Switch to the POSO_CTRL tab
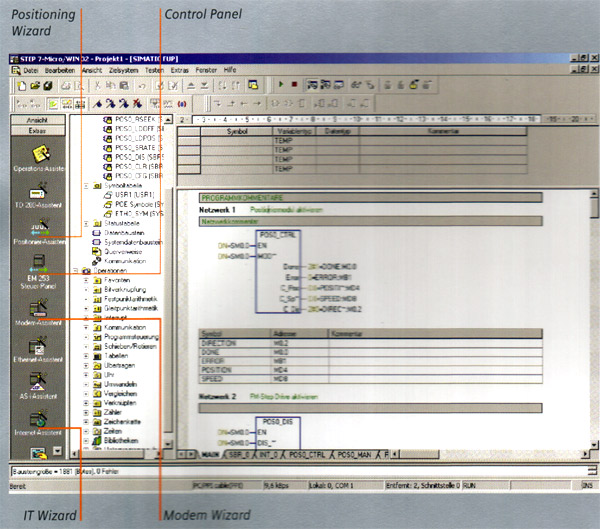600x529 pixels. click(307, 455)
